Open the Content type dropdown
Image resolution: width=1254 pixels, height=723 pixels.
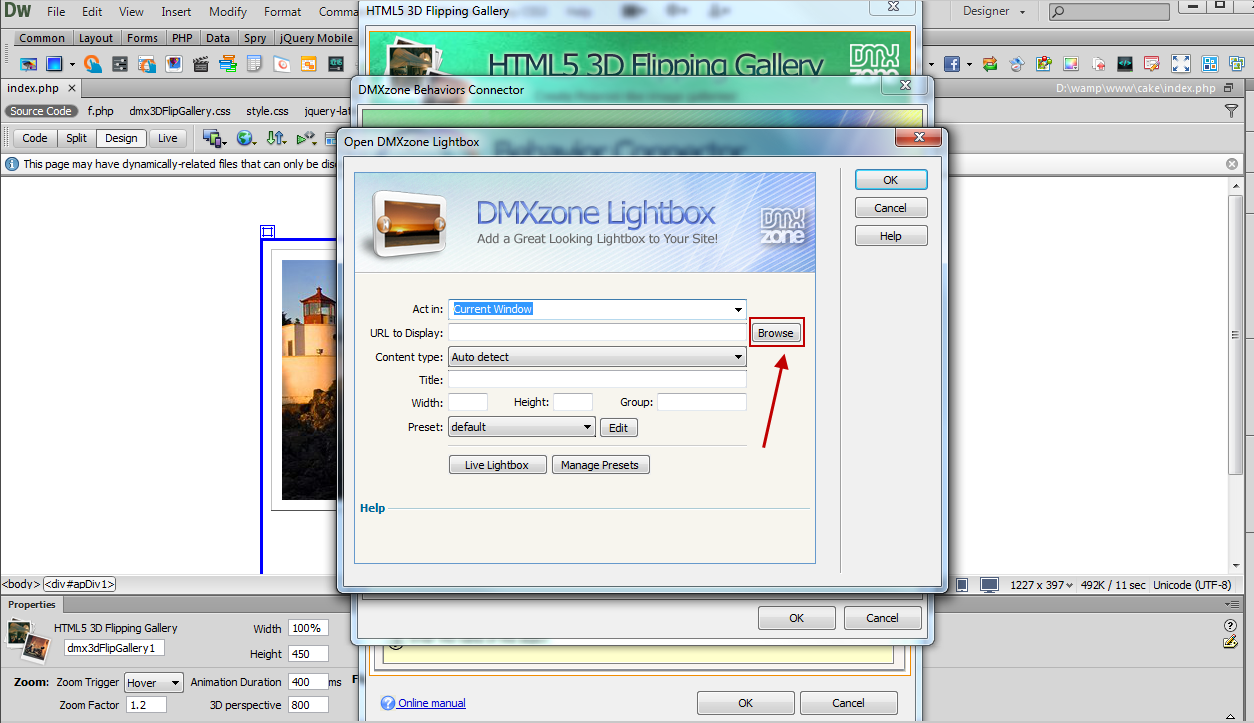tap(598, 357)
